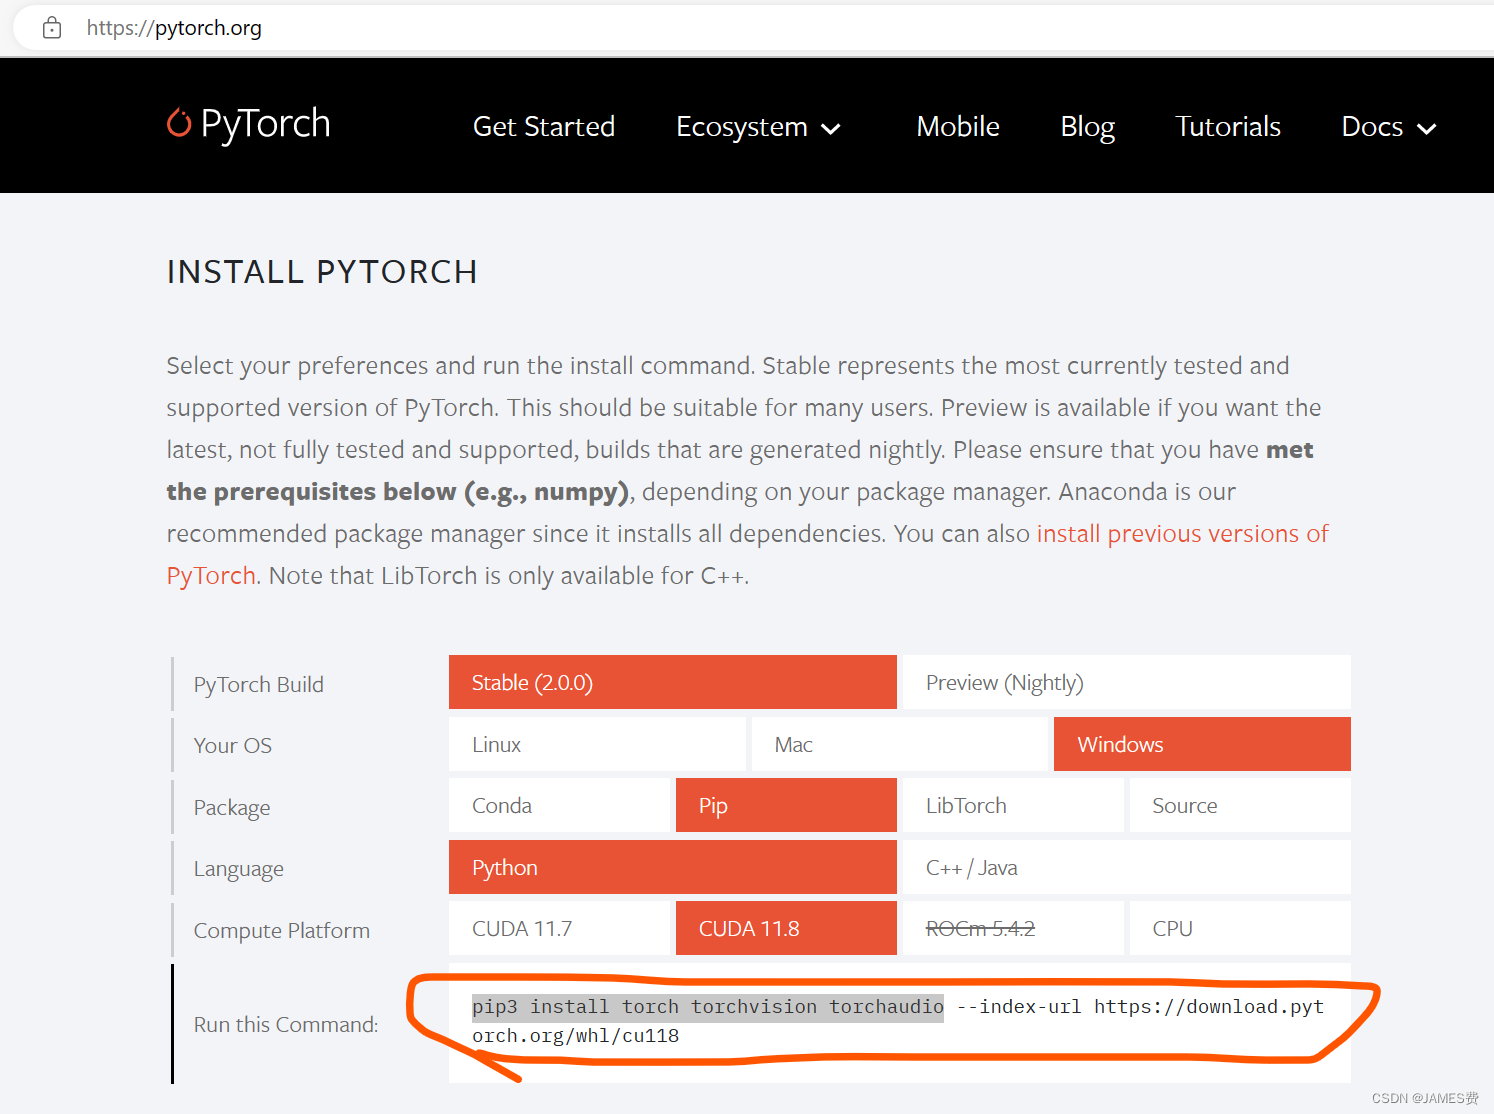This screenshot has width=1494, height=1114.
Task: Expand the Ecosystem dropdown chevron
Action: point(830,129)
